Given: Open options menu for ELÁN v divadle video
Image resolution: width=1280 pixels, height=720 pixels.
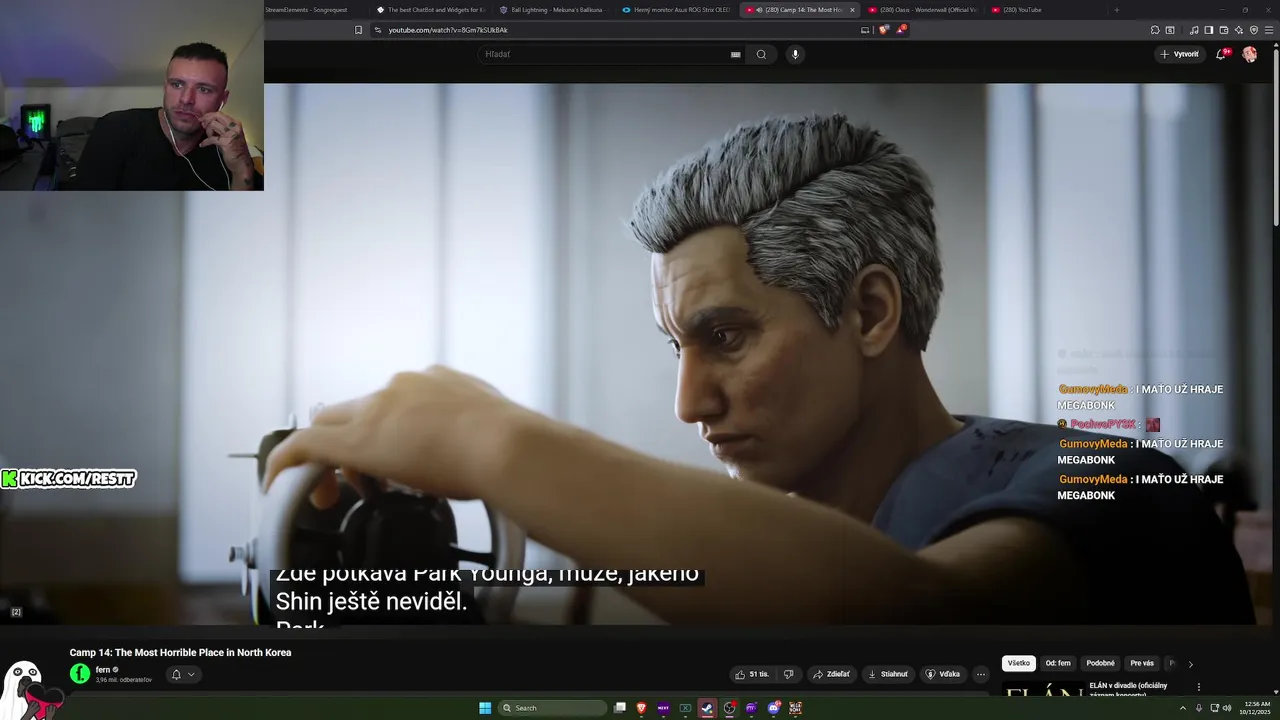Looking at the screenshot, I should [x=1198, y=687].
